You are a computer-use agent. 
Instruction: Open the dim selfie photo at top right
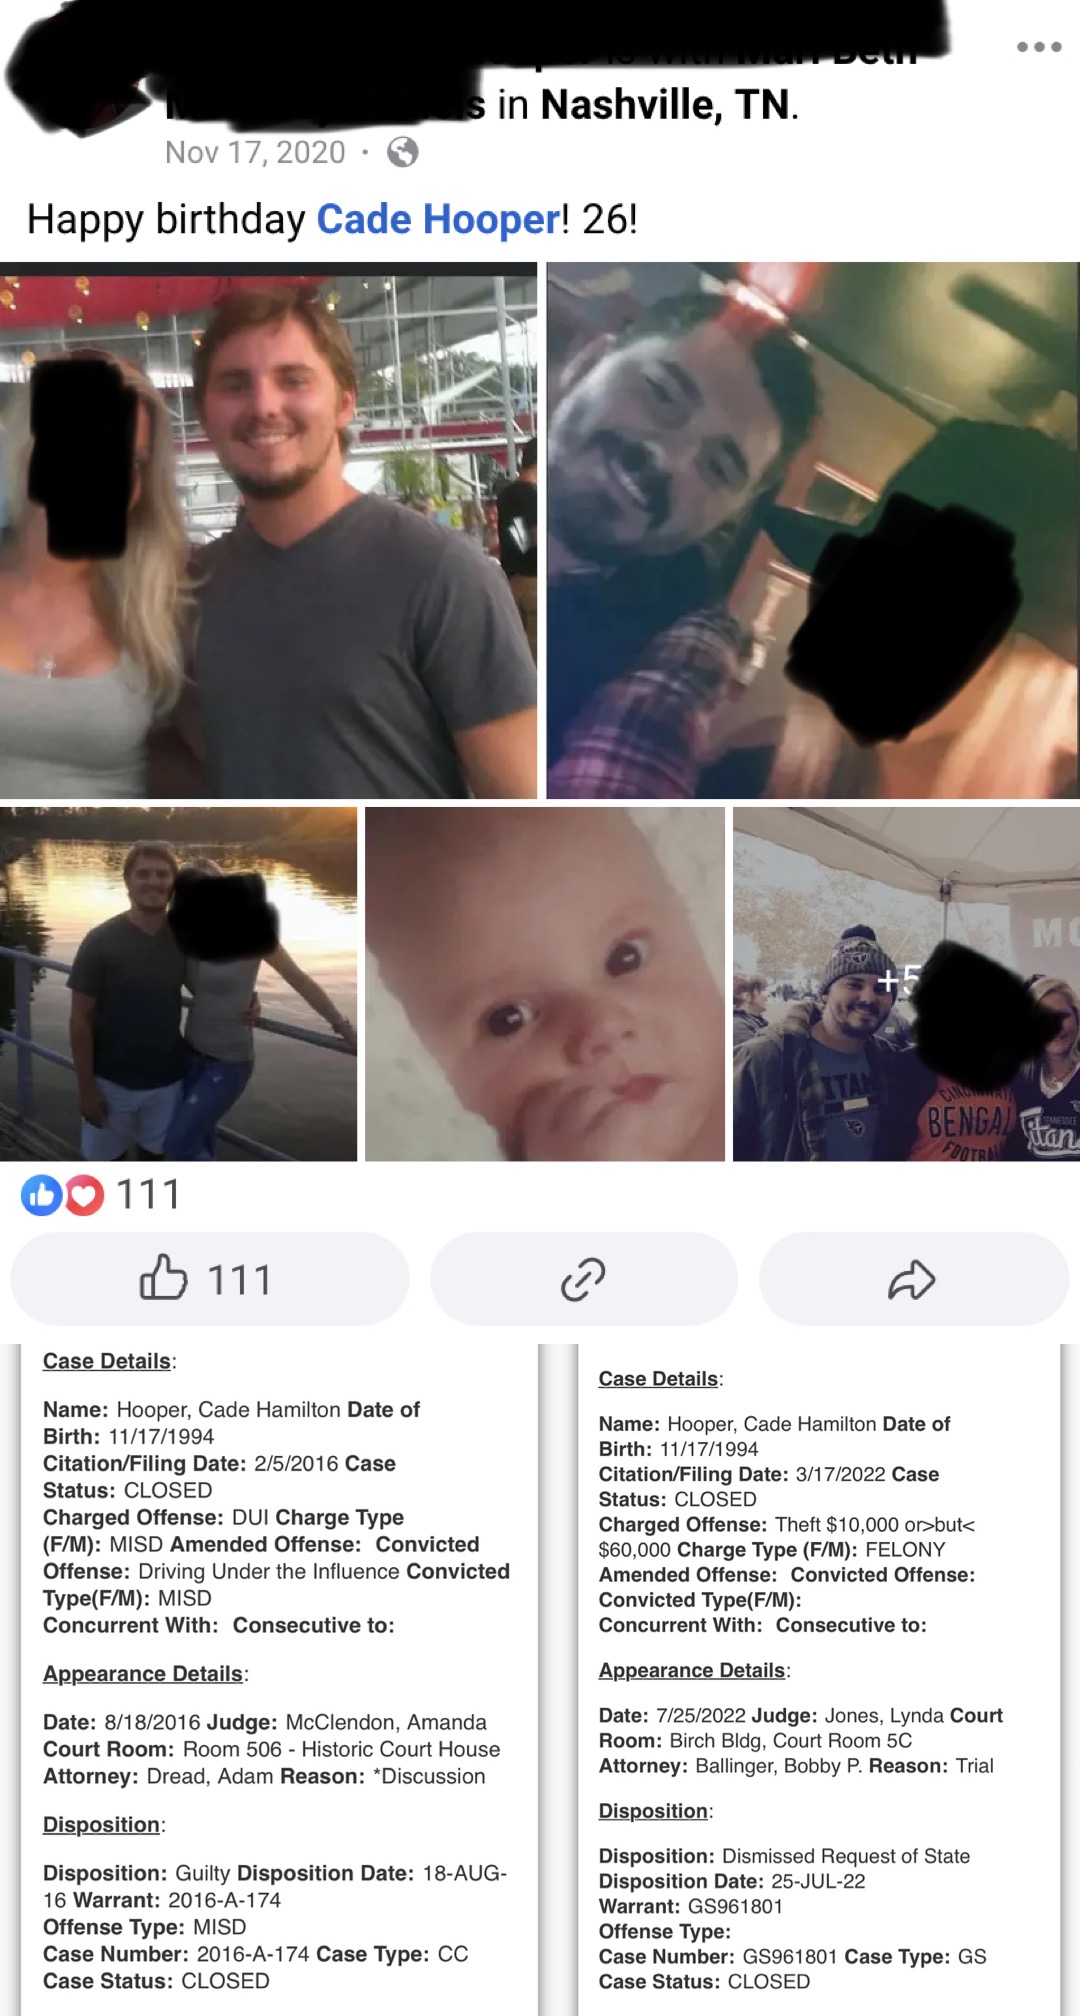pos(813,530)
